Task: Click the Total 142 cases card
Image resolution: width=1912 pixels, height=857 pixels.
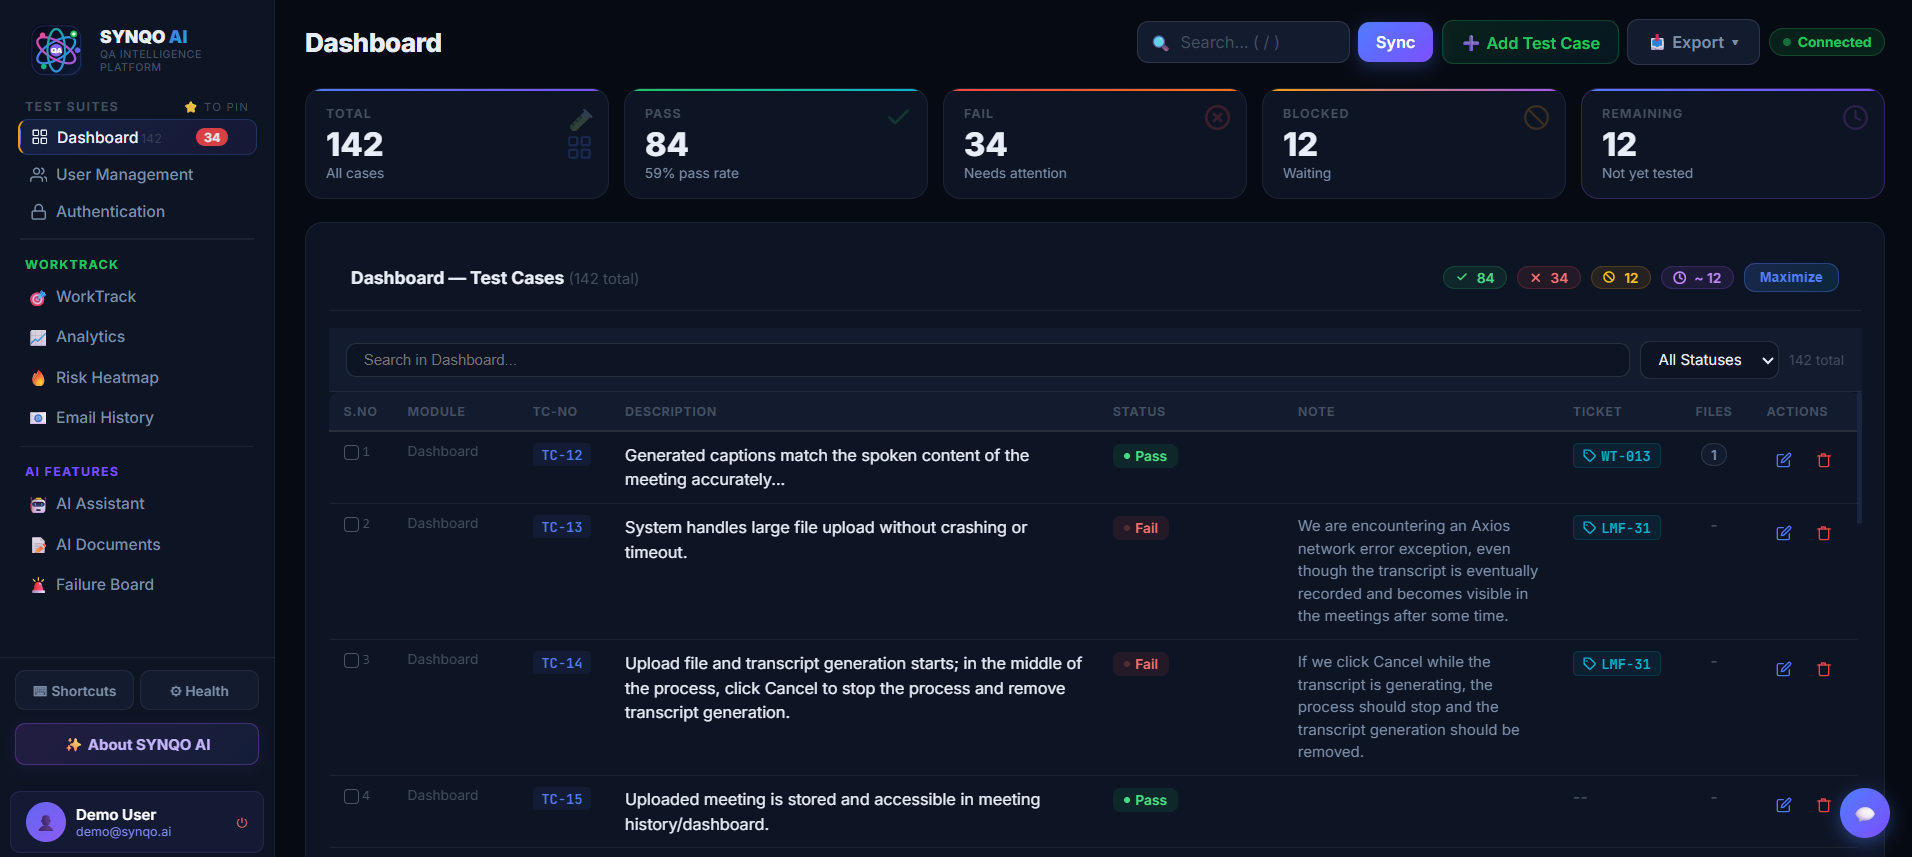Action: click(457, 144)
